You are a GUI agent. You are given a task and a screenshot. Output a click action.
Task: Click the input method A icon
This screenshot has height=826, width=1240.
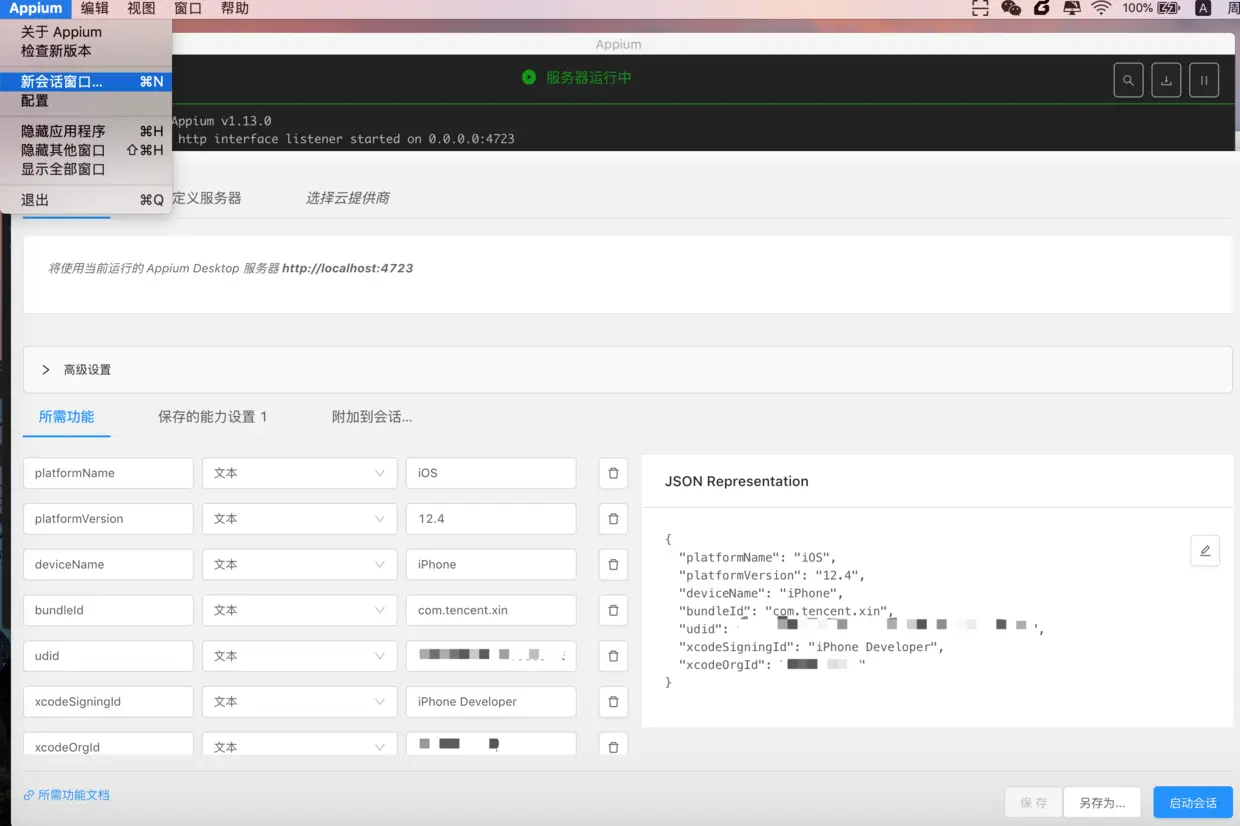coord(1203,8)
